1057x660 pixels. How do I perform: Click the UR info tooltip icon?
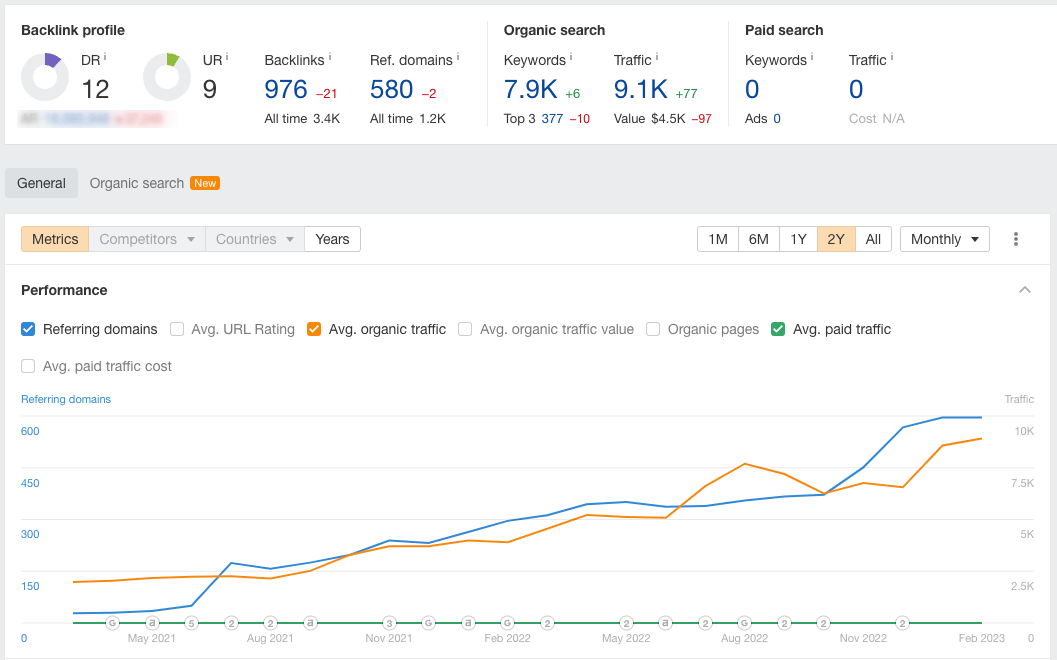pyautogui.click(x=226, y=57)
